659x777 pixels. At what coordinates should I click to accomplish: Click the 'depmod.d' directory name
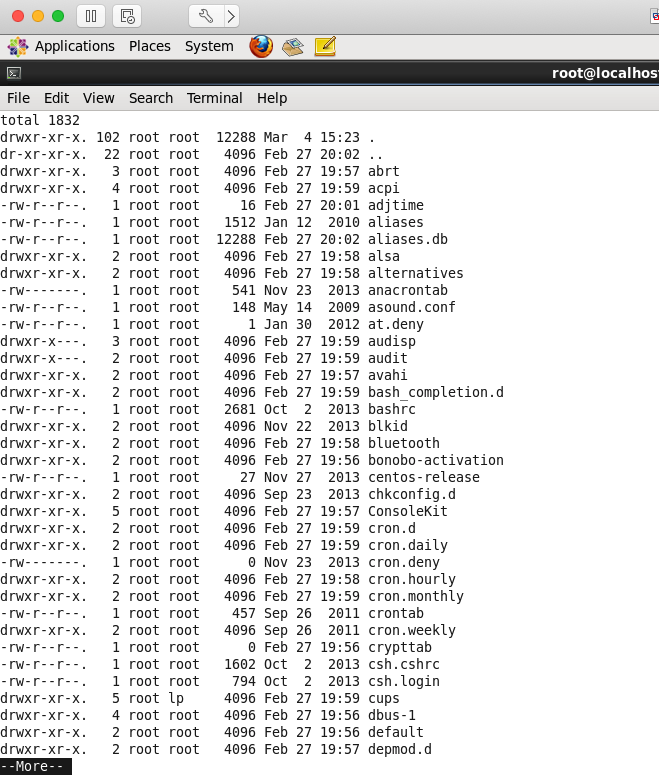coord(399,750)
